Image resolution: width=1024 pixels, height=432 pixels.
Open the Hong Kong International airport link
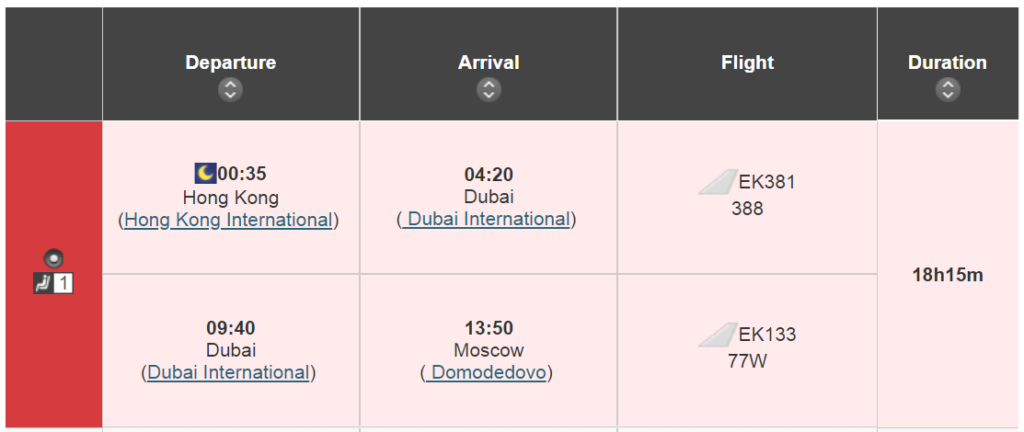pyautogui.click(x=229, y=220)
